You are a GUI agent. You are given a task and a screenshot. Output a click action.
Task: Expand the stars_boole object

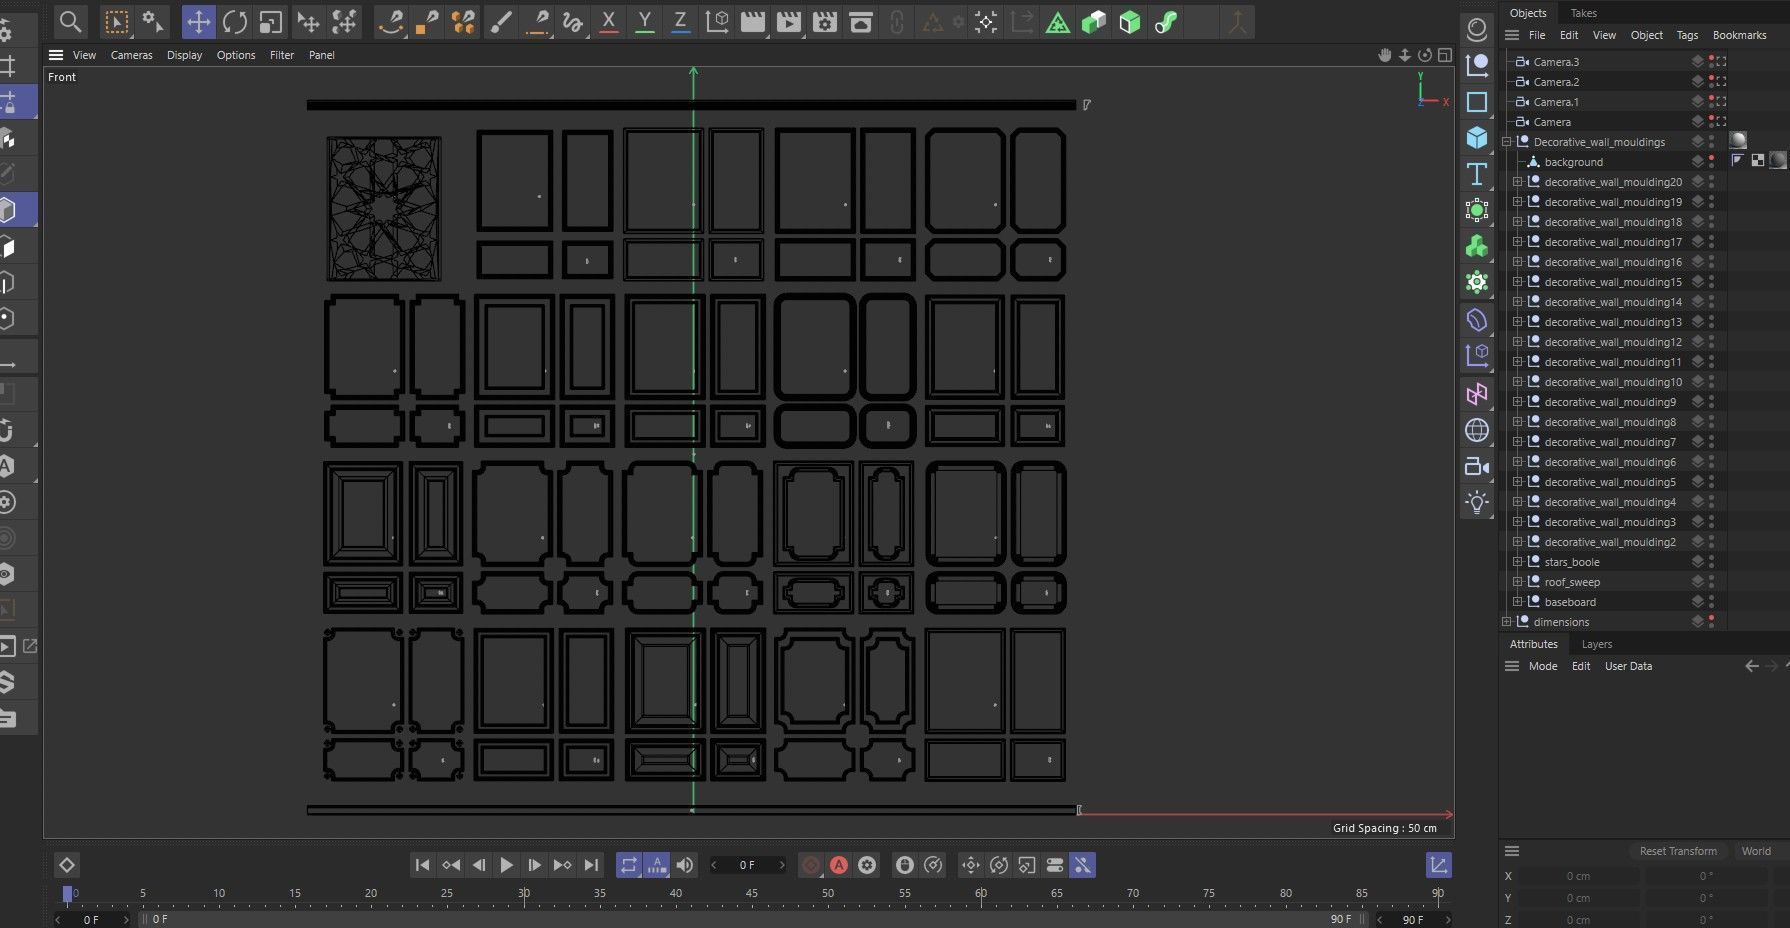(x=1517, y=562)
